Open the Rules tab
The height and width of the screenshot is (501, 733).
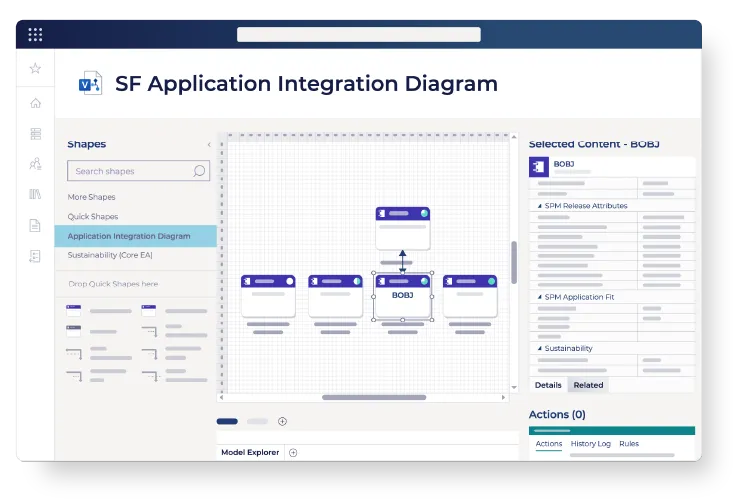click(x=629, y=444)
